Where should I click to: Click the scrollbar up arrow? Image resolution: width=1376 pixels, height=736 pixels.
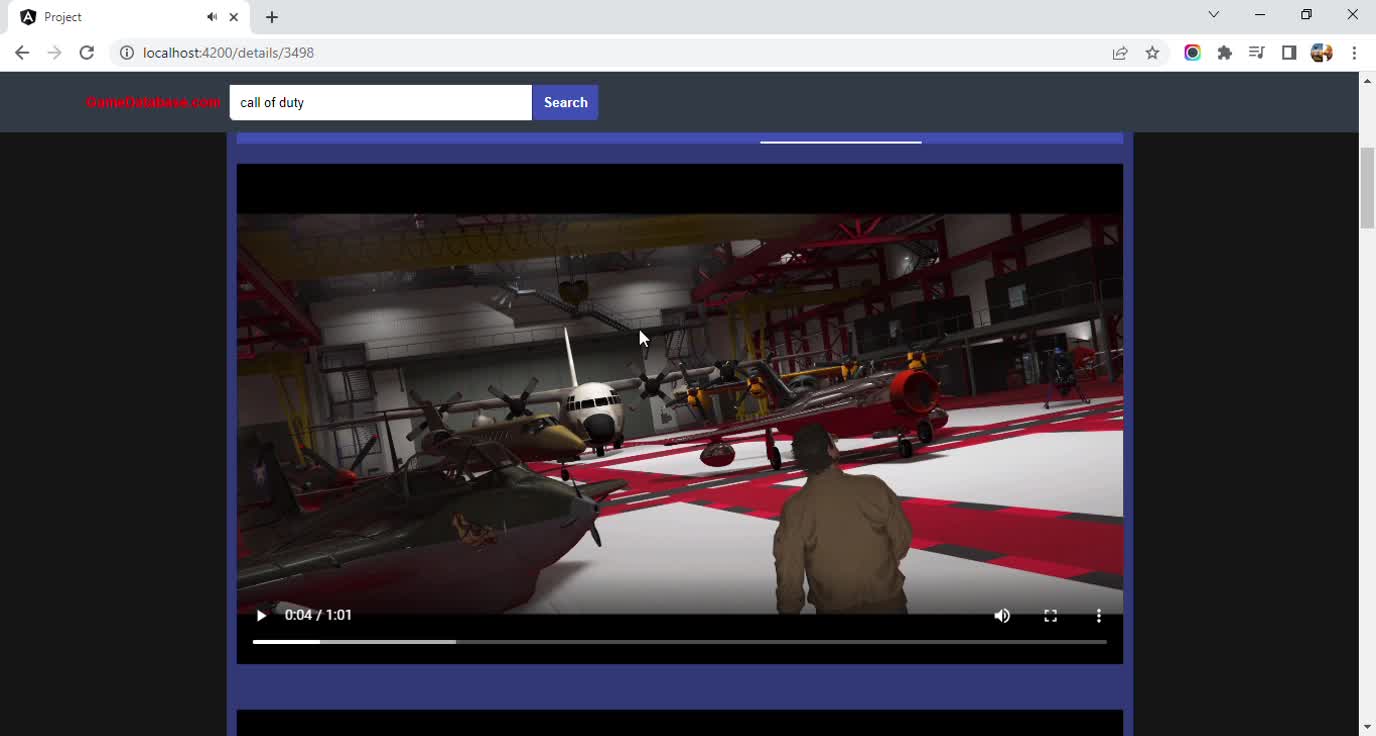(1367, 80)
